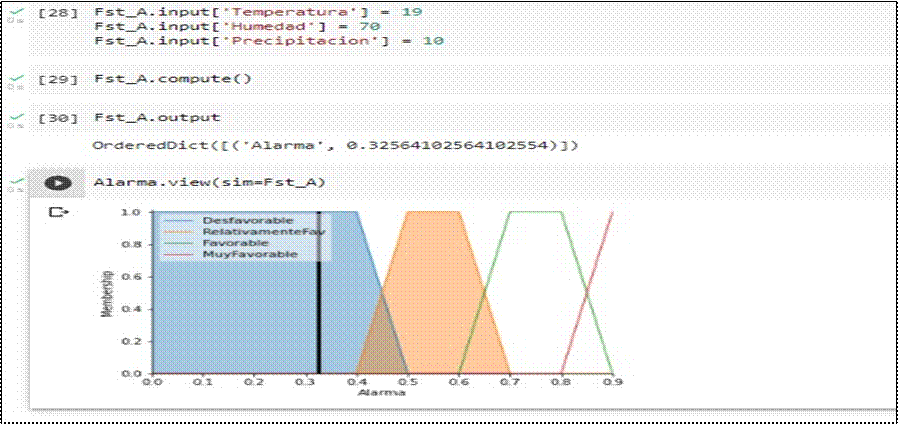The width and height of the screenshot is (898, 424).
Task: Run the Alarma.view cell with play button
Action: [59, 183]
